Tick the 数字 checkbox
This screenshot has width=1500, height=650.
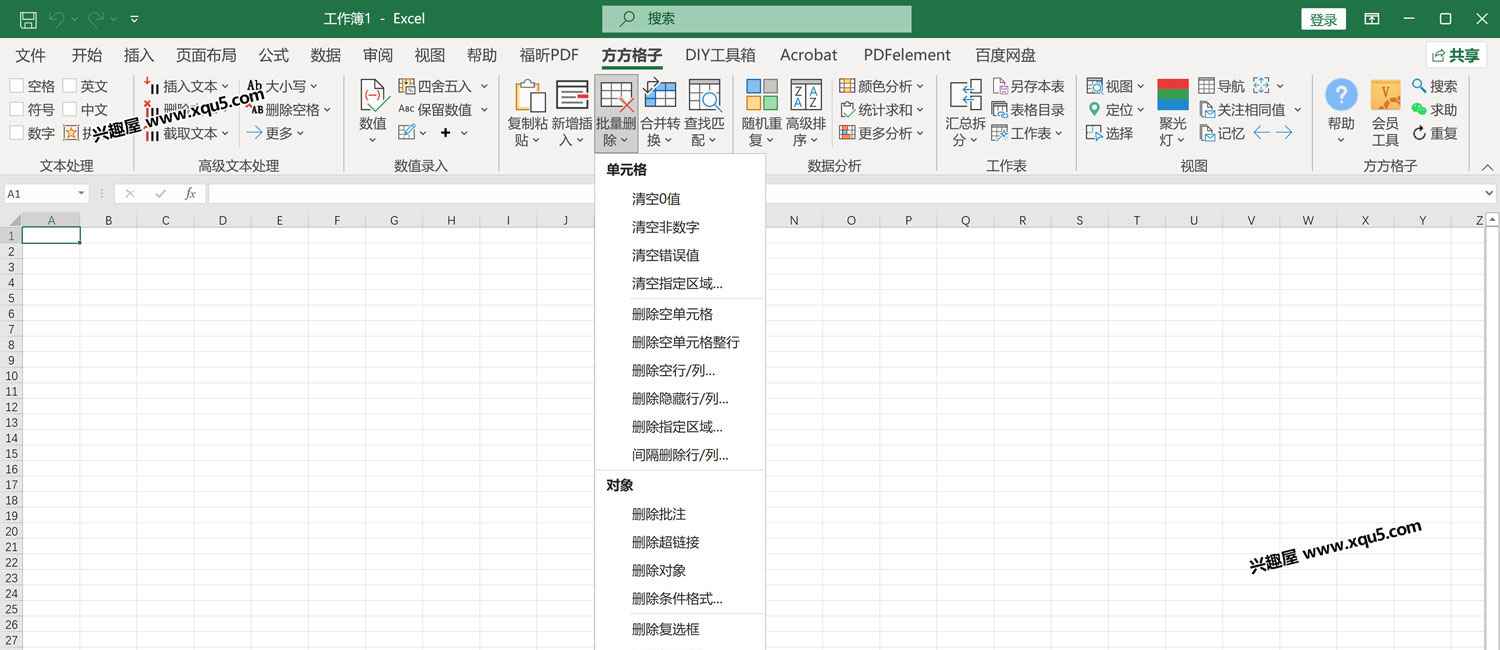click(x=16, y=133)
